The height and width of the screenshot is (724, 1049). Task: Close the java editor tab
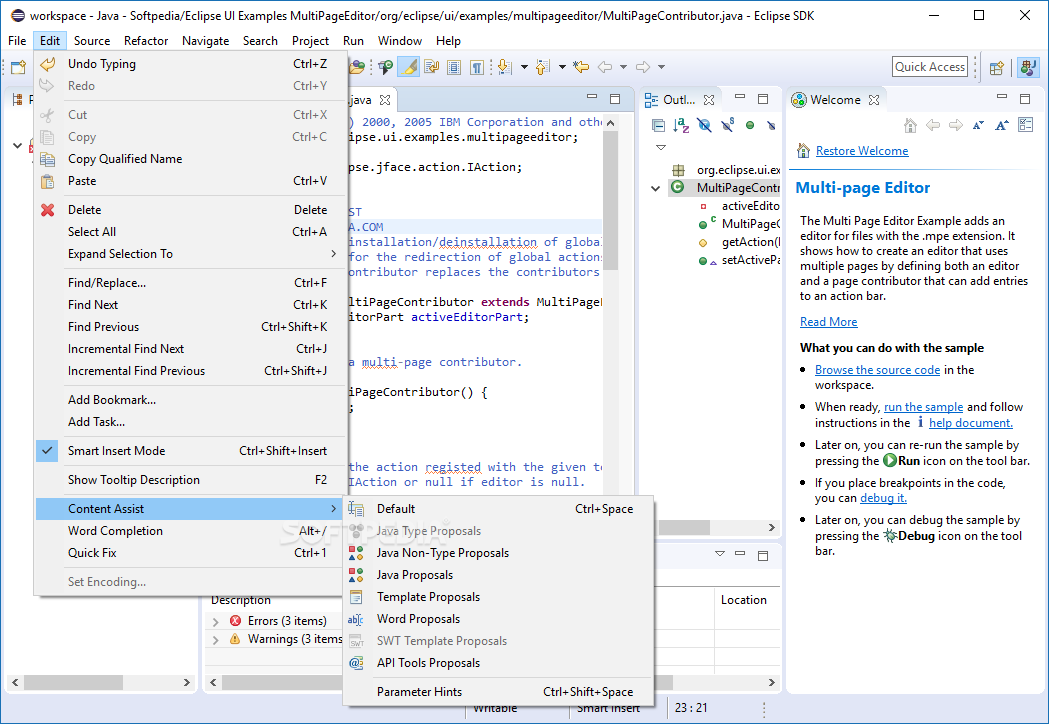click(x=385, y=100)
